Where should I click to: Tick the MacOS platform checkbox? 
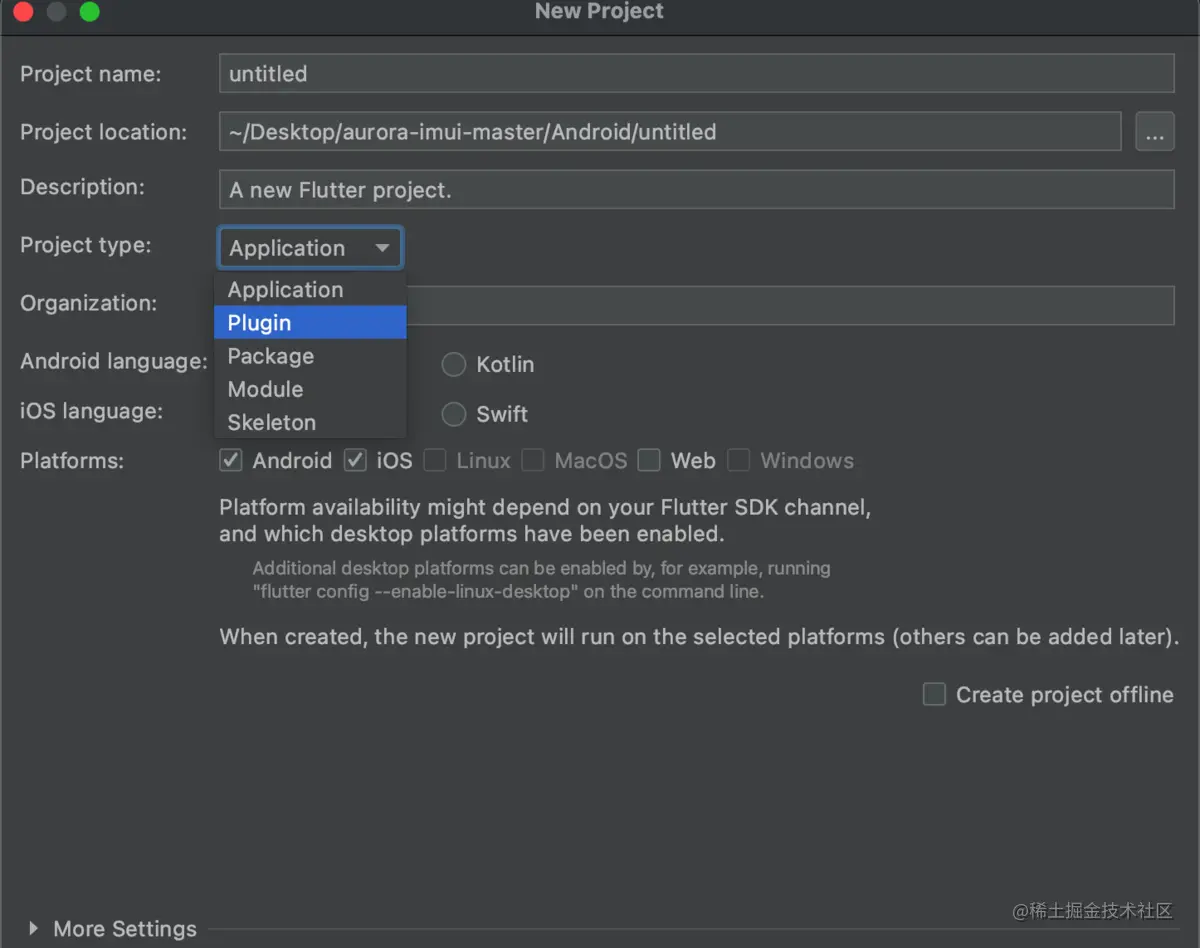pos(533,461)
